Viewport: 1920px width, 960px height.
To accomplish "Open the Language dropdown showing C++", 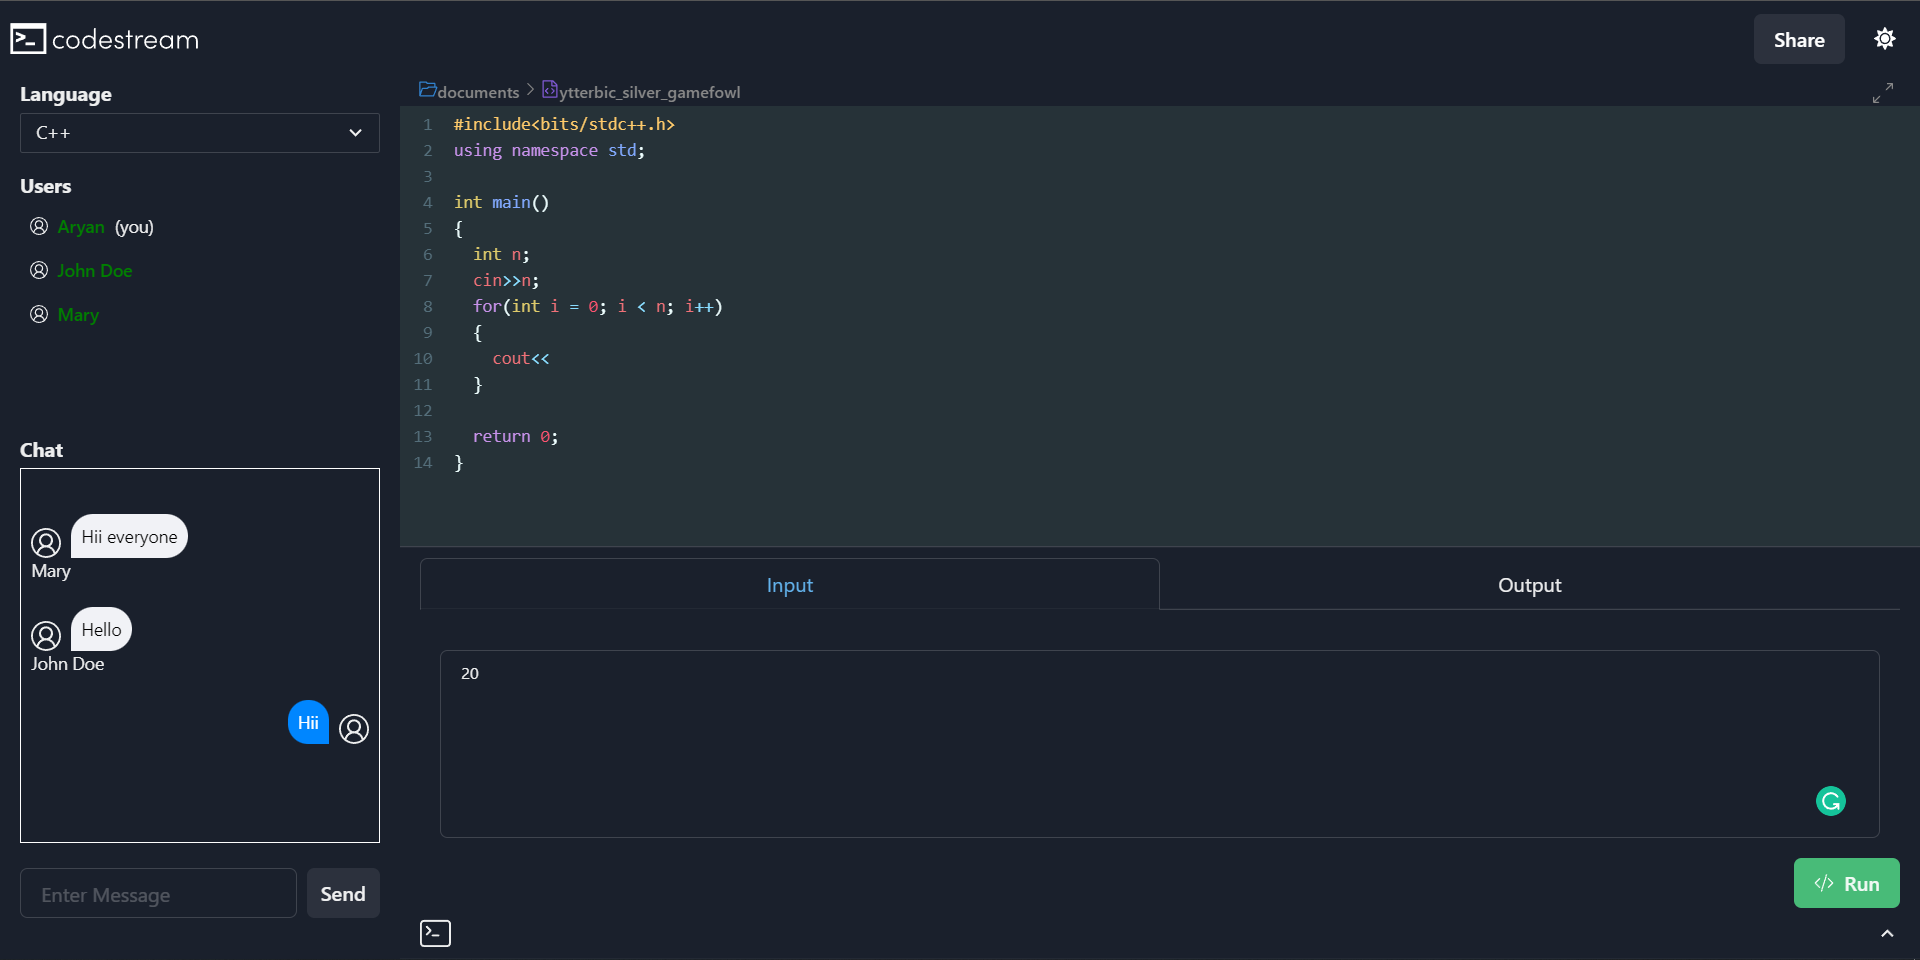I will point(199,133).
